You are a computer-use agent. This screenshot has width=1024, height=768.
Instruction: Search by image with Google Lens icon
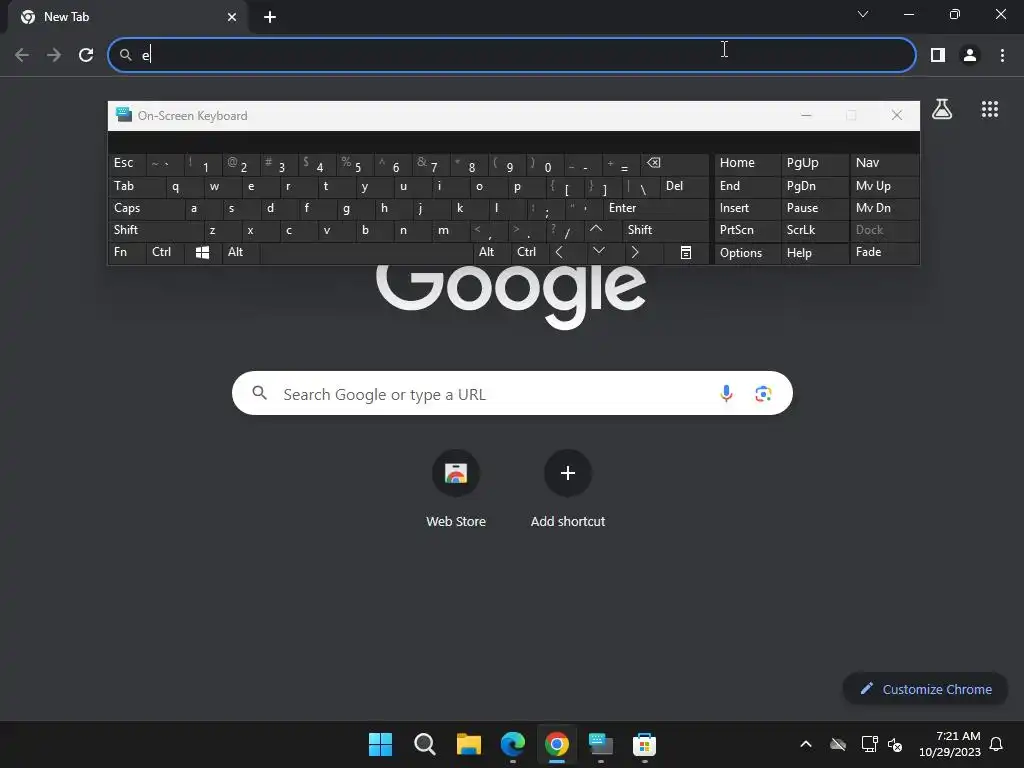pos(763,393)
